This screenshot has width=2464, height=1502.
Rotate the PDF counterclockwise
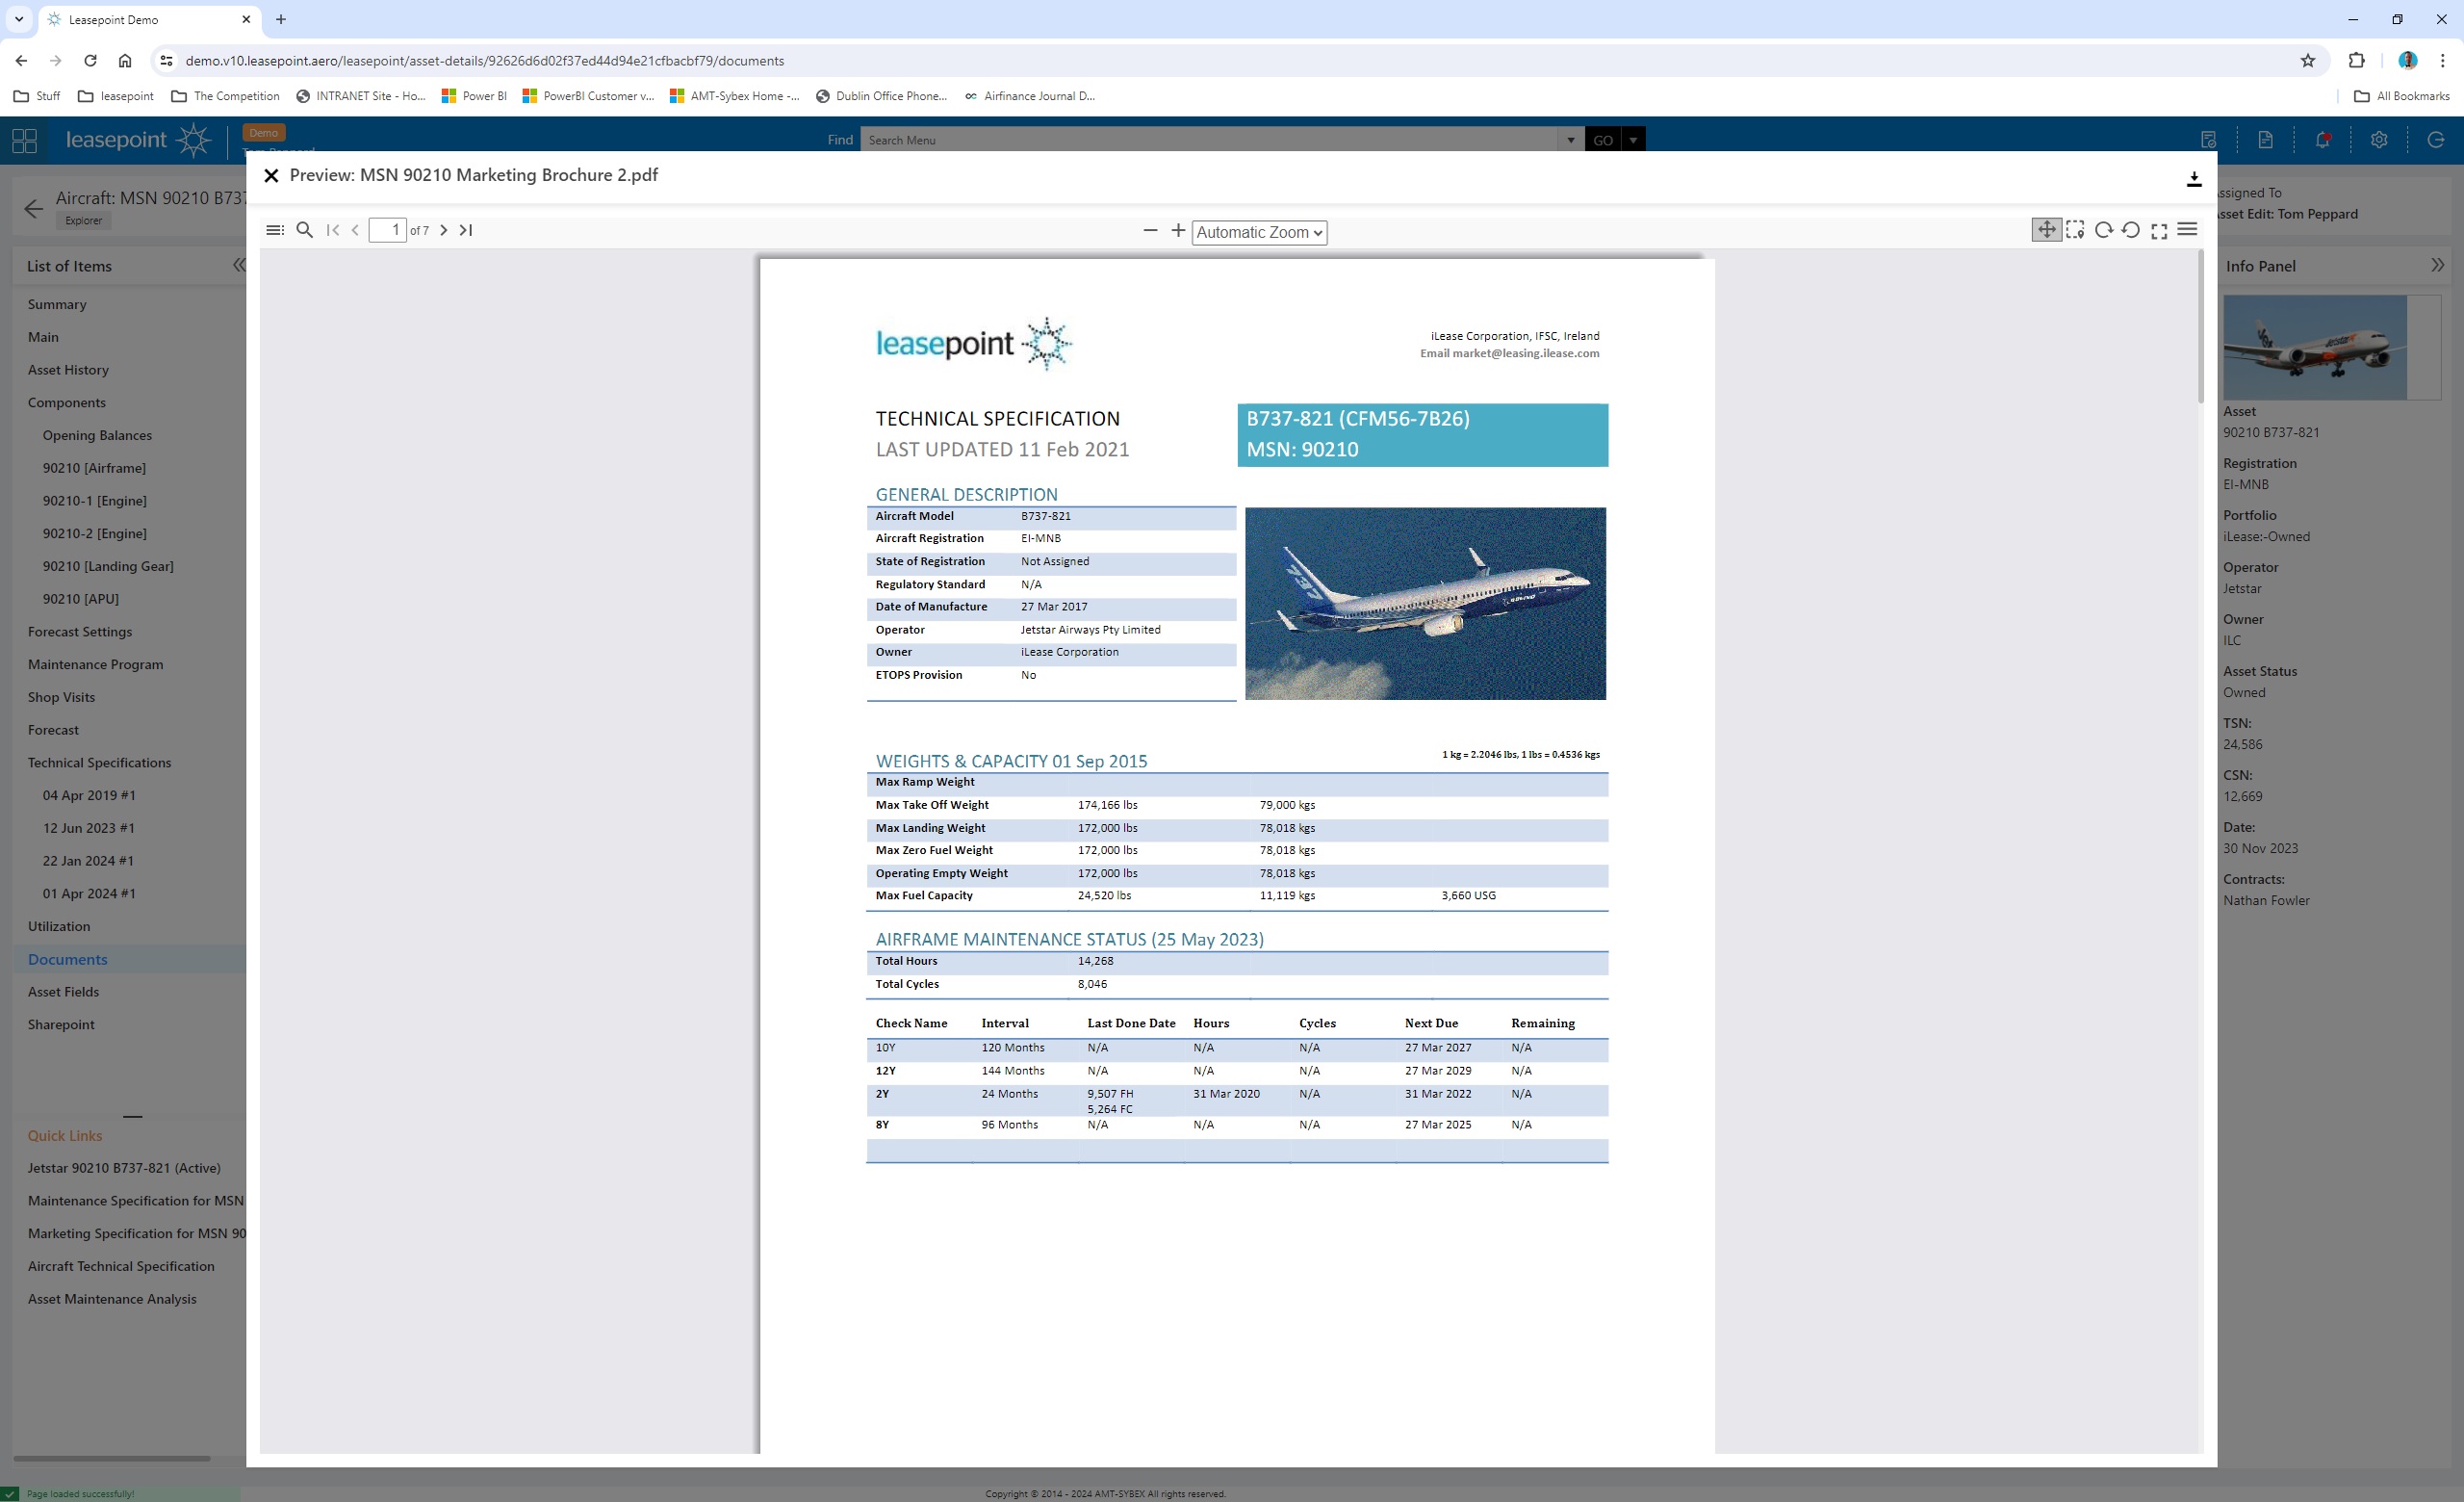[2131, 230]
